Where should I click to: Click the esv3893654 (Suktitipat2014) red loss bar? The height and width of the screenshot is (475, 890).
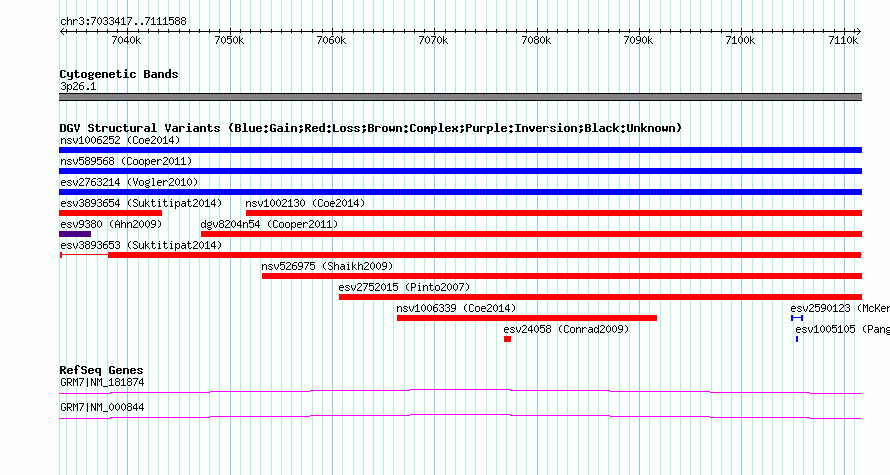[x=111, y=213]
